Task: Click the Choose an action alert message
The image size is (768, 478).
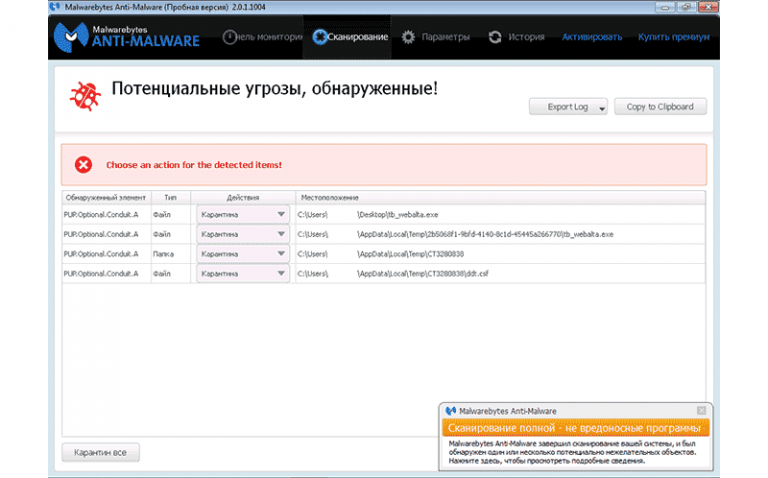Action: coord(194,165)
